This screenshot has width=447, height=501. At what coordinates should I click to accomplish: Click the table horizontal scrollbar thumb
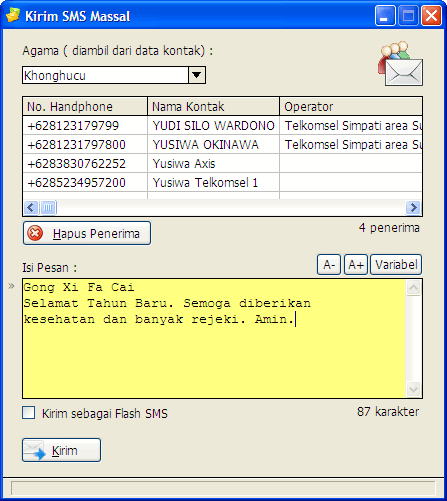tap(48, 207)
